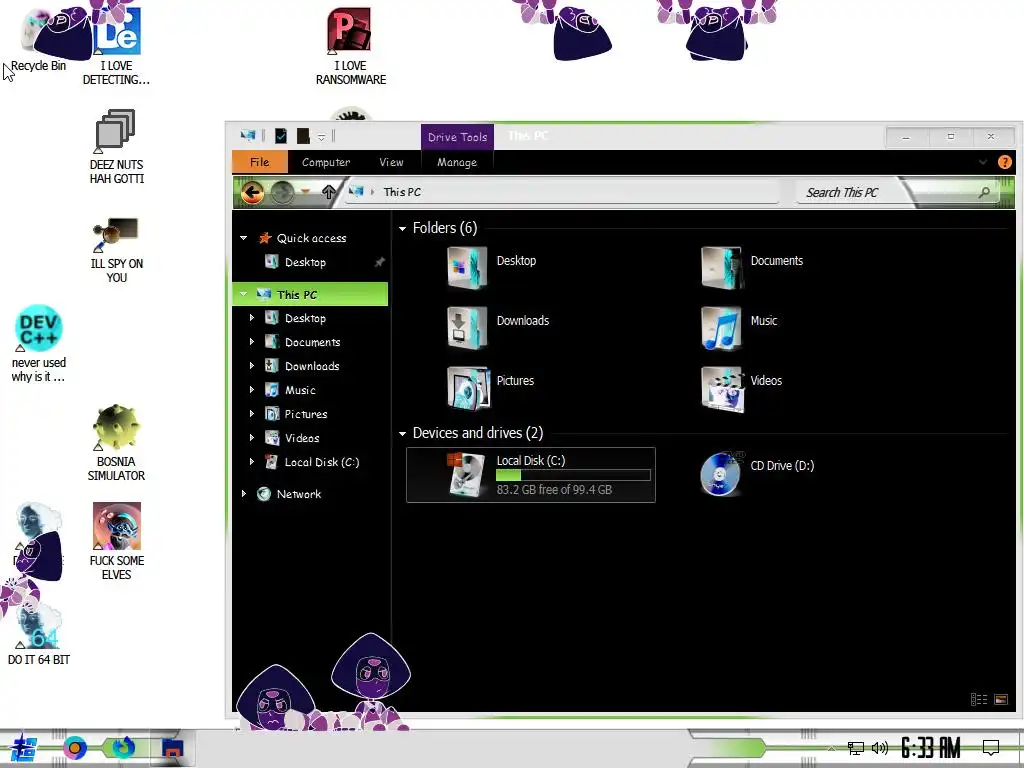Select the Recycle Bin desktop icon
Screen dimensions: 1024x768
pos(39,40)
